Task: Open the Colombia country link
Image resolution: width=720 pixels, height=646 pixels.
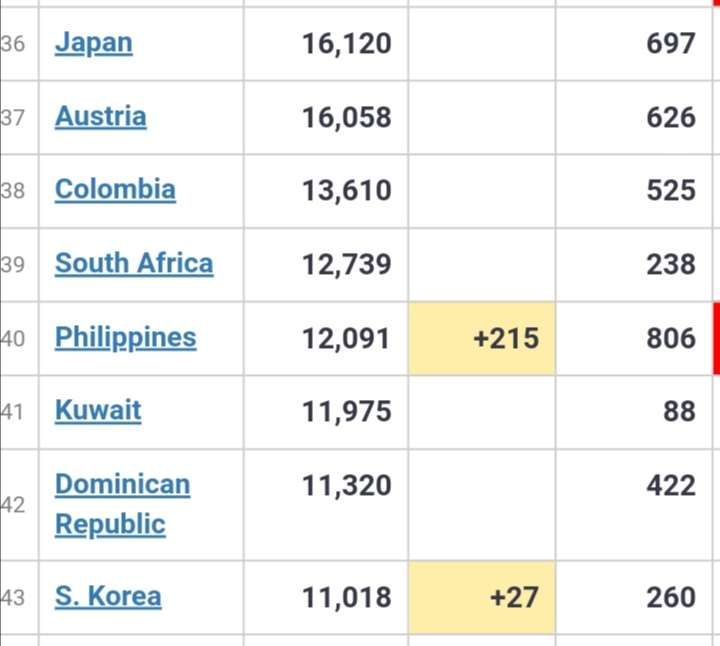Action: pyautogui.click(x=115, y=189)
